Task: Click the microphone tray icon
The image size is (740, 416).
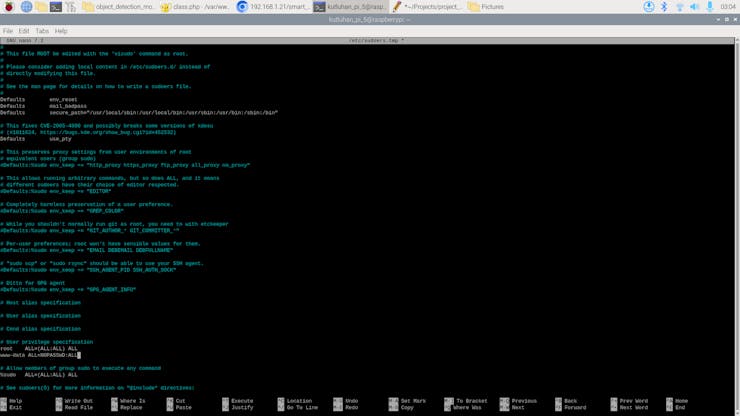Action: pyautogui.click(x=709, y=7)
